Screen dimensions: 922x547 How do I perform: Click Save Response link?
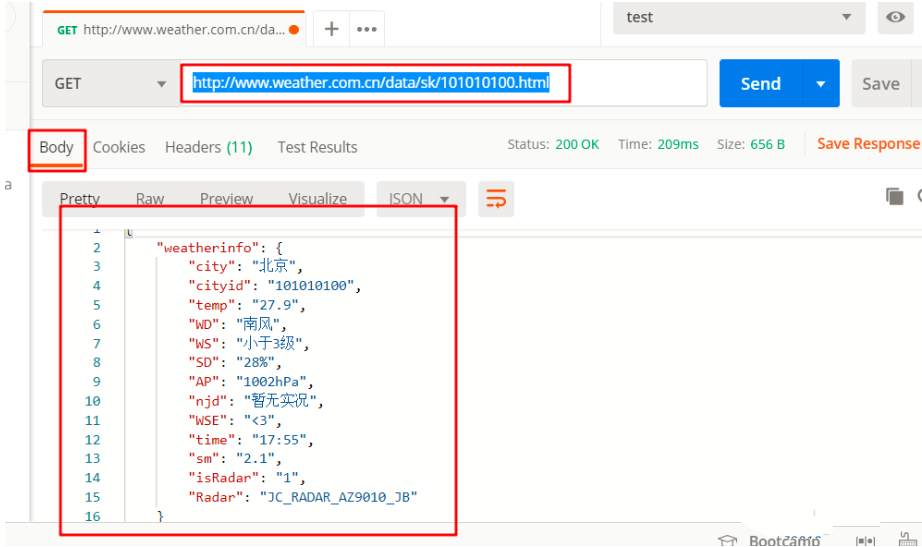[868, 144]
